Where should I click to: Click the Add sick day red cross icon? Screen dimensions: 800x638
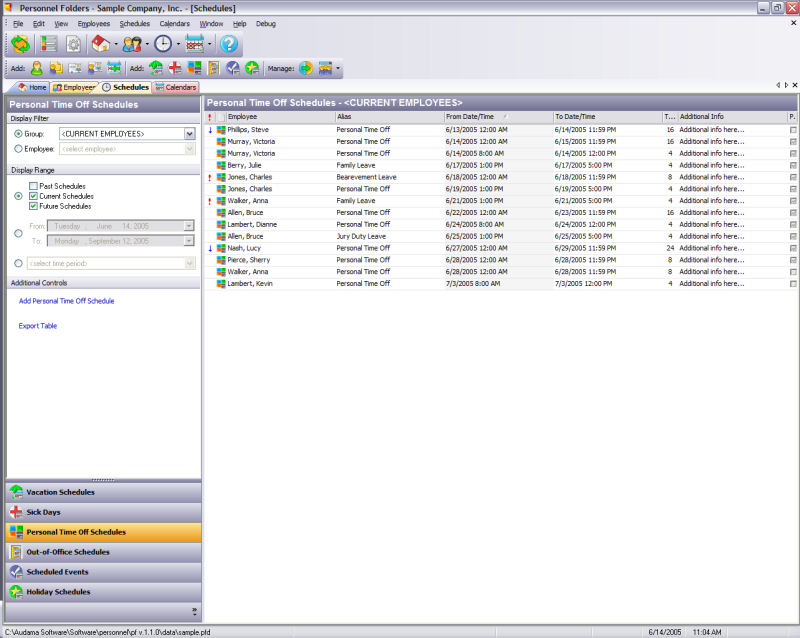pyautogui.click(x=175, y=68)
